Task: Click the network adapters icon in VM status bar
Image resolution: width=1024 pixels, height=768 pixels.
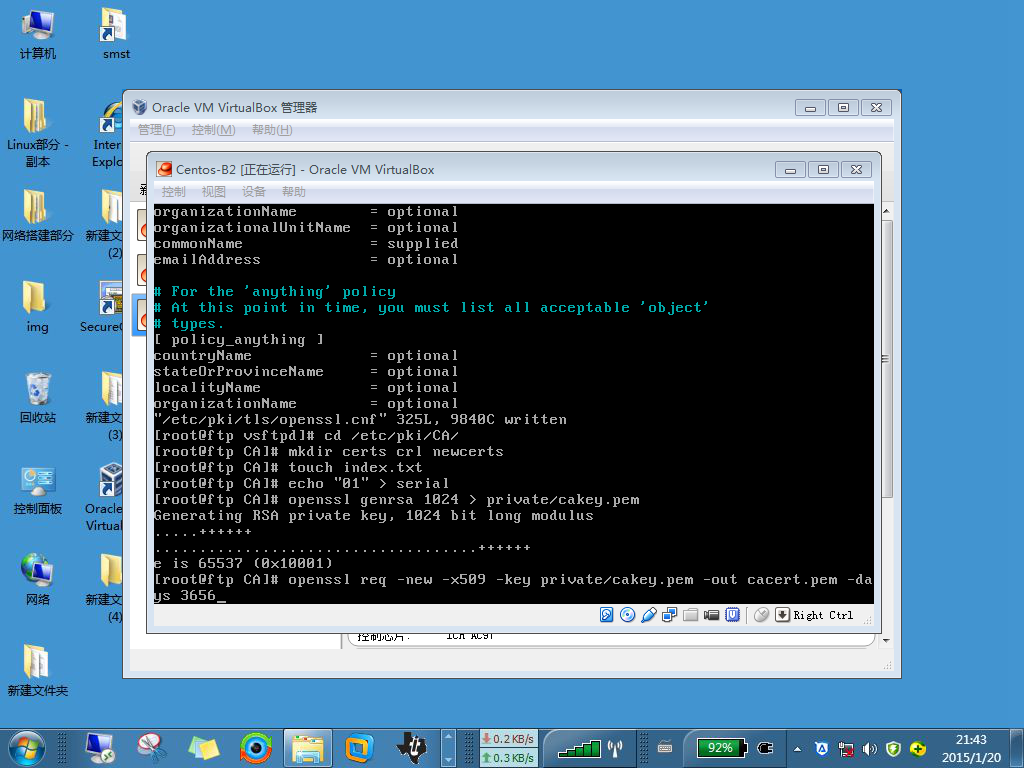Action: [x=669, y=615]
